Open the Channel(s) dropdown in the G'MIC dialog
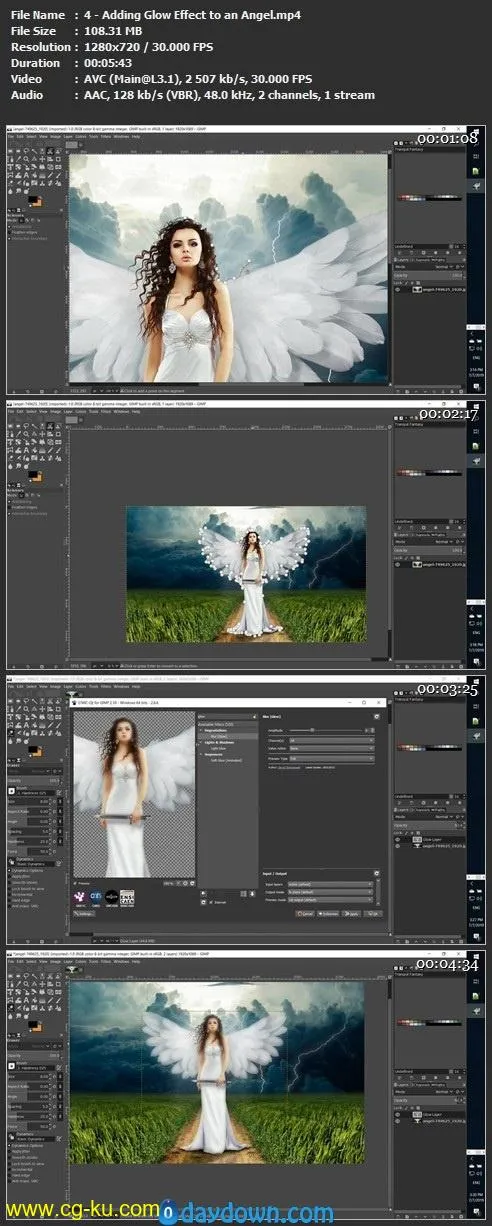 [x=332, y=740]
